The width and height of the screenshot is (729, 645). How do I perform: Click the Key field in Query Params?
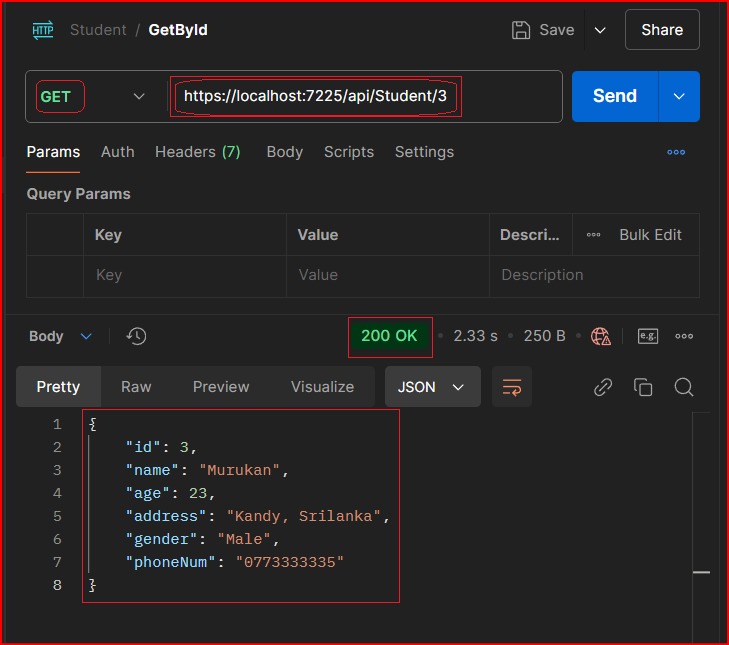point(185,275)
